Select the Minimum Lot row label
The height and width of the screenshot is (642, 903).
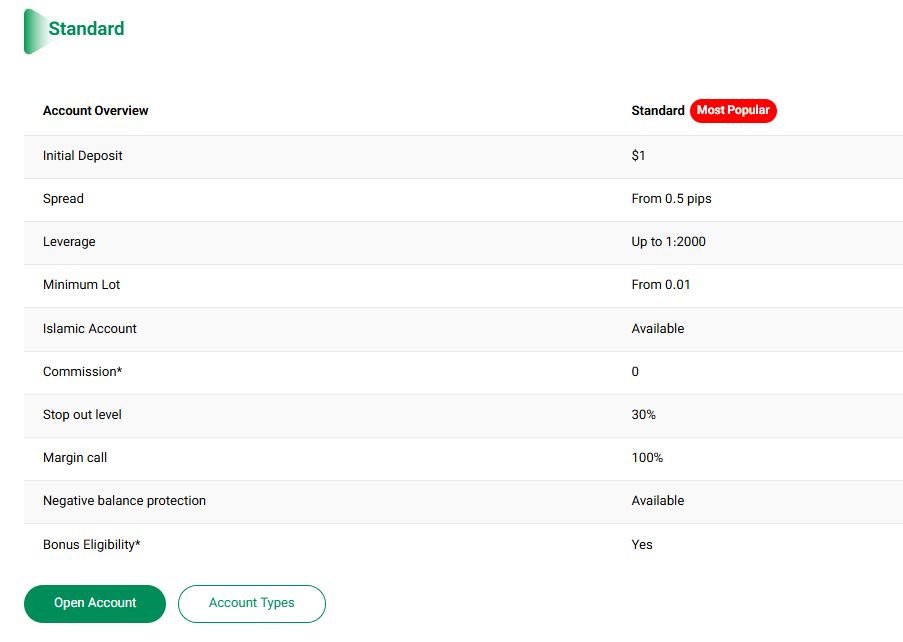(81, 285)
